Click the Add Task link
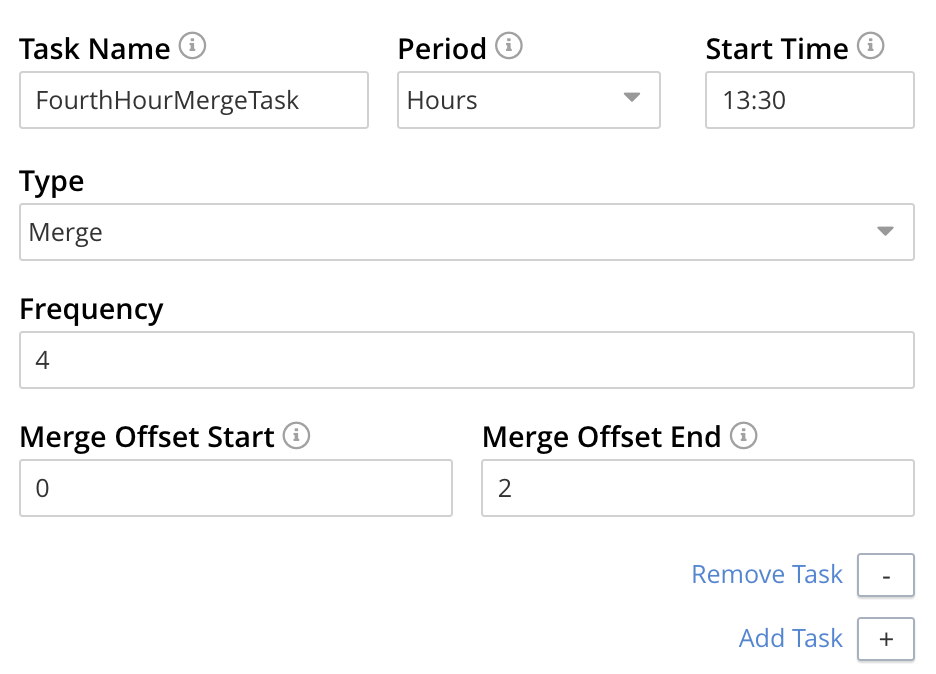The width and height of the screenshot is (936, 674). pyautogui.click(x=790, y=638)
